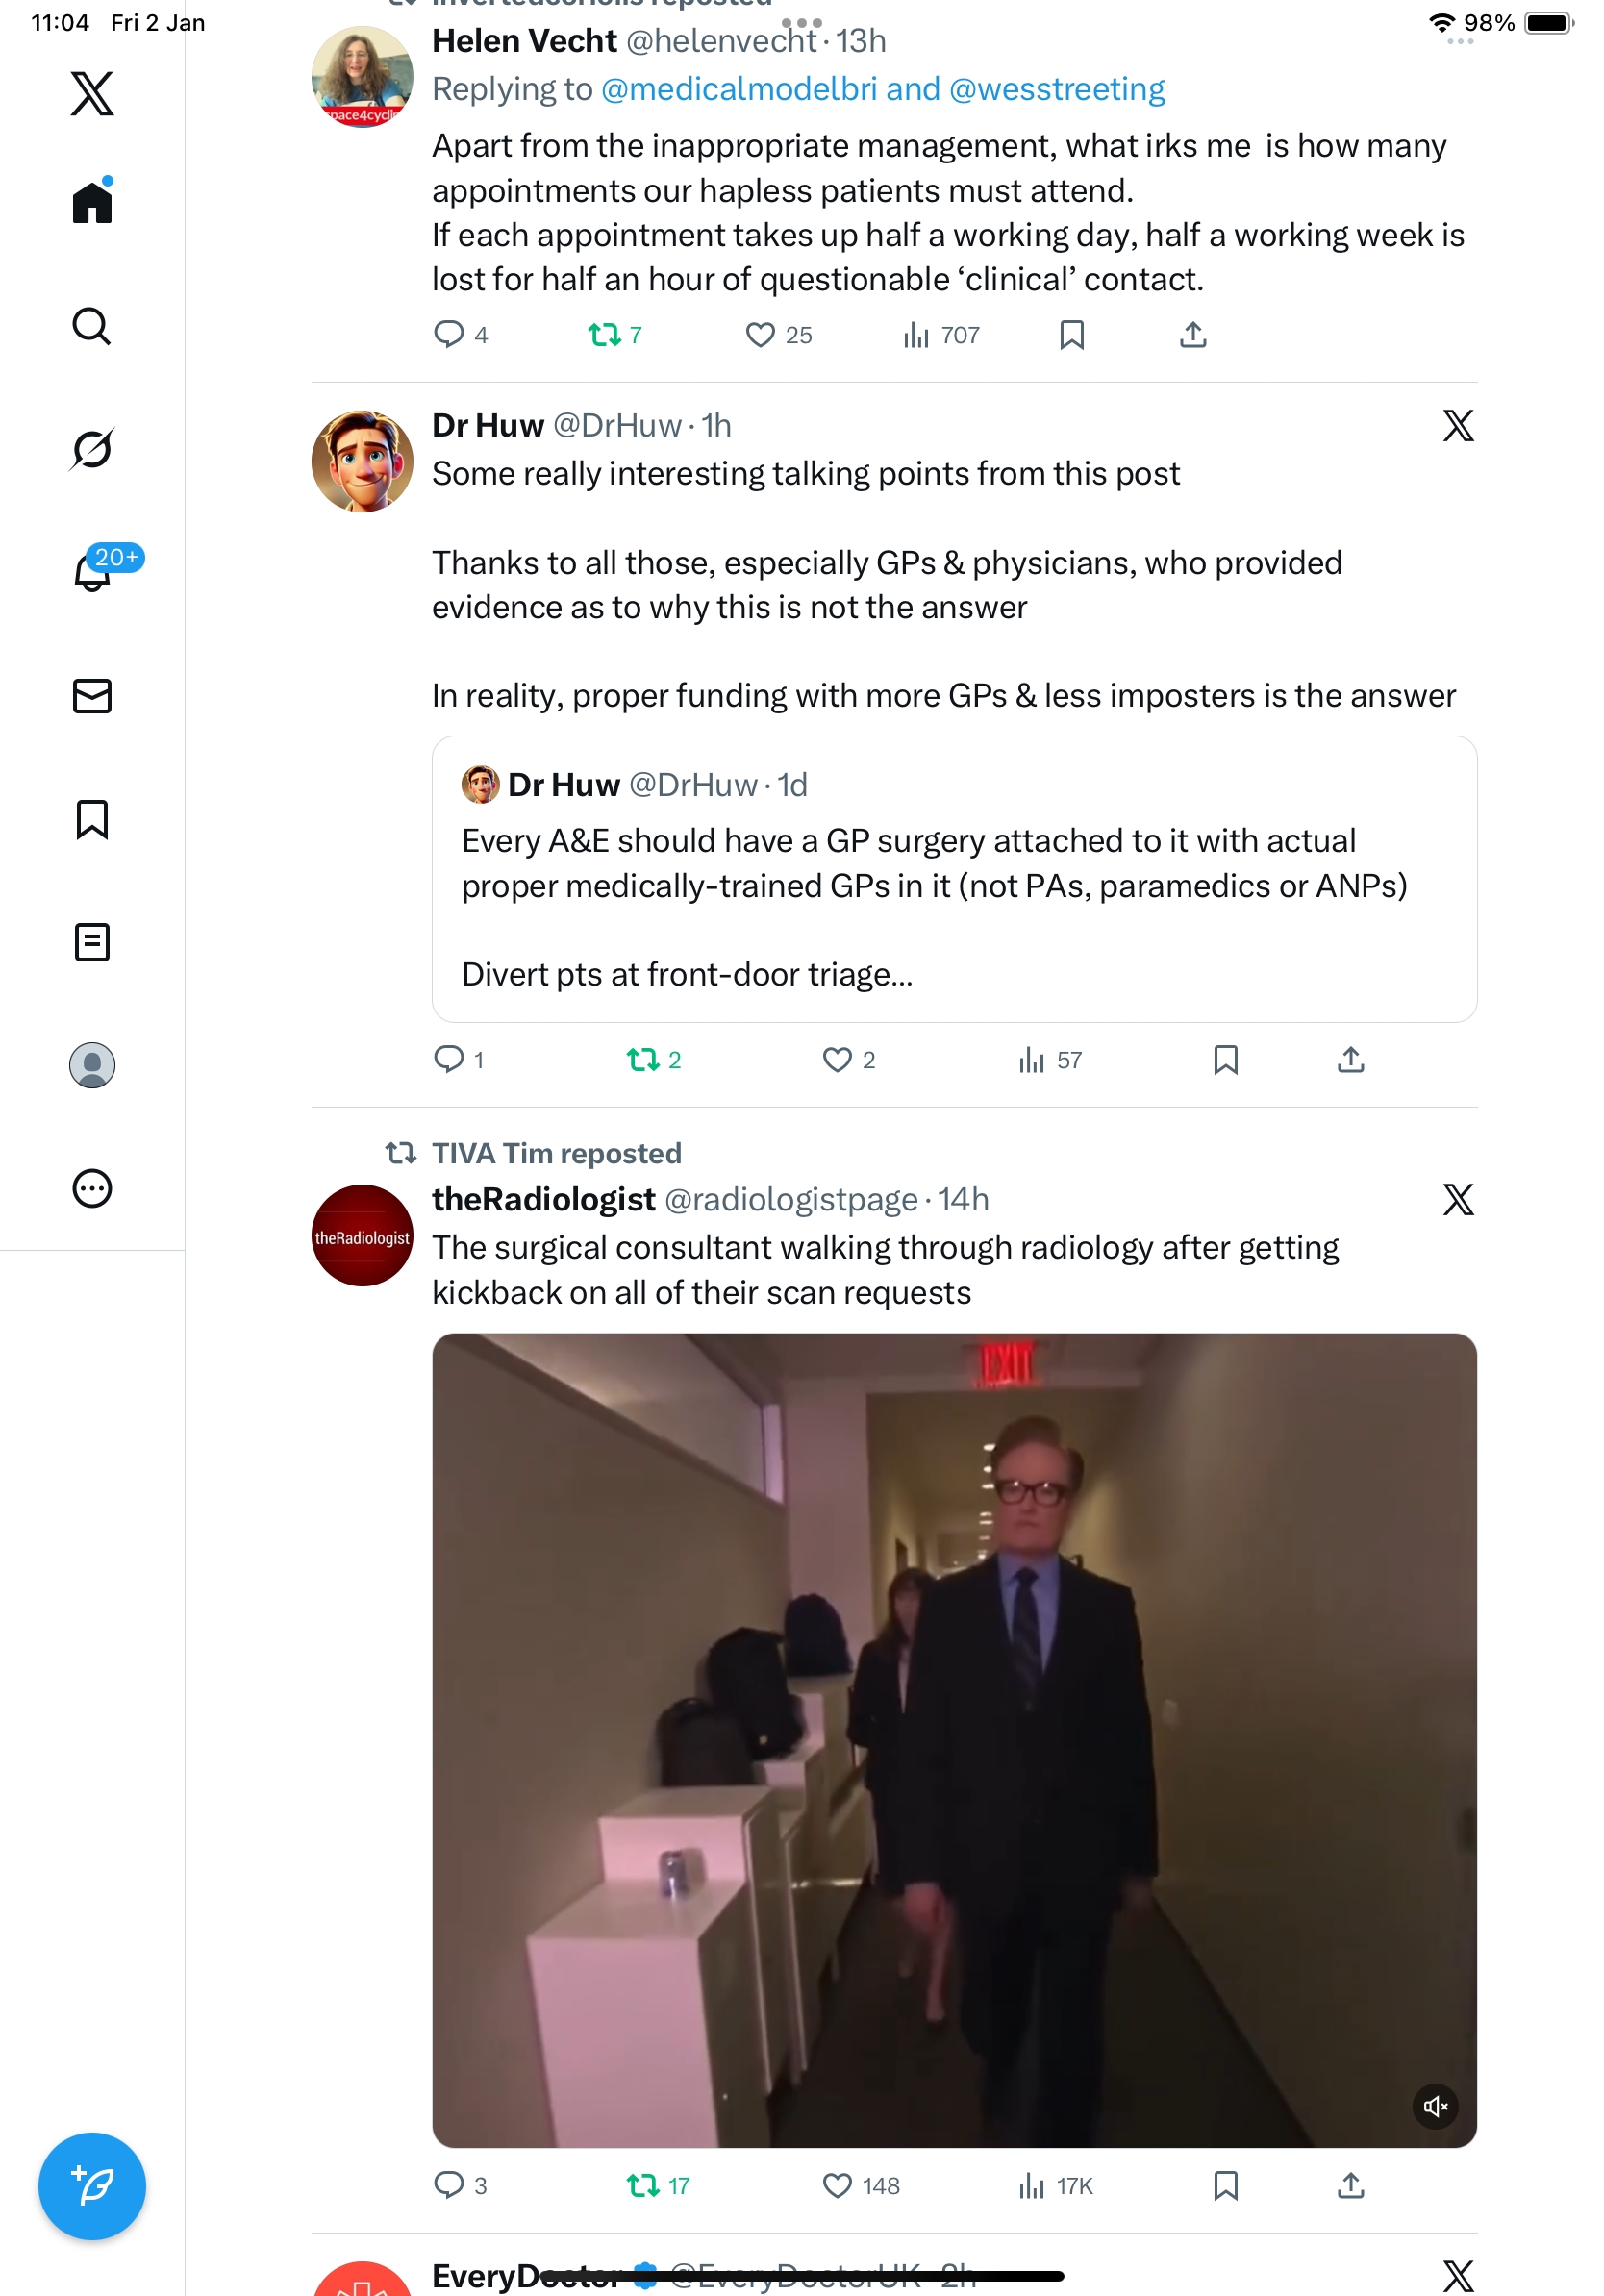Open the Profile tab in sidebar
The image size is (1604, 2296).
tap(91, 1065)
